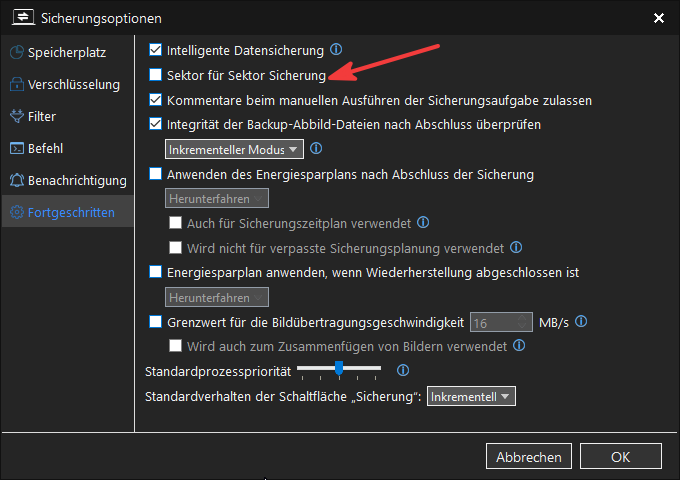Viewport: 680px width, 480px height.
Task: Close the Sicherungsoptionen dialog
Action: 659,18
